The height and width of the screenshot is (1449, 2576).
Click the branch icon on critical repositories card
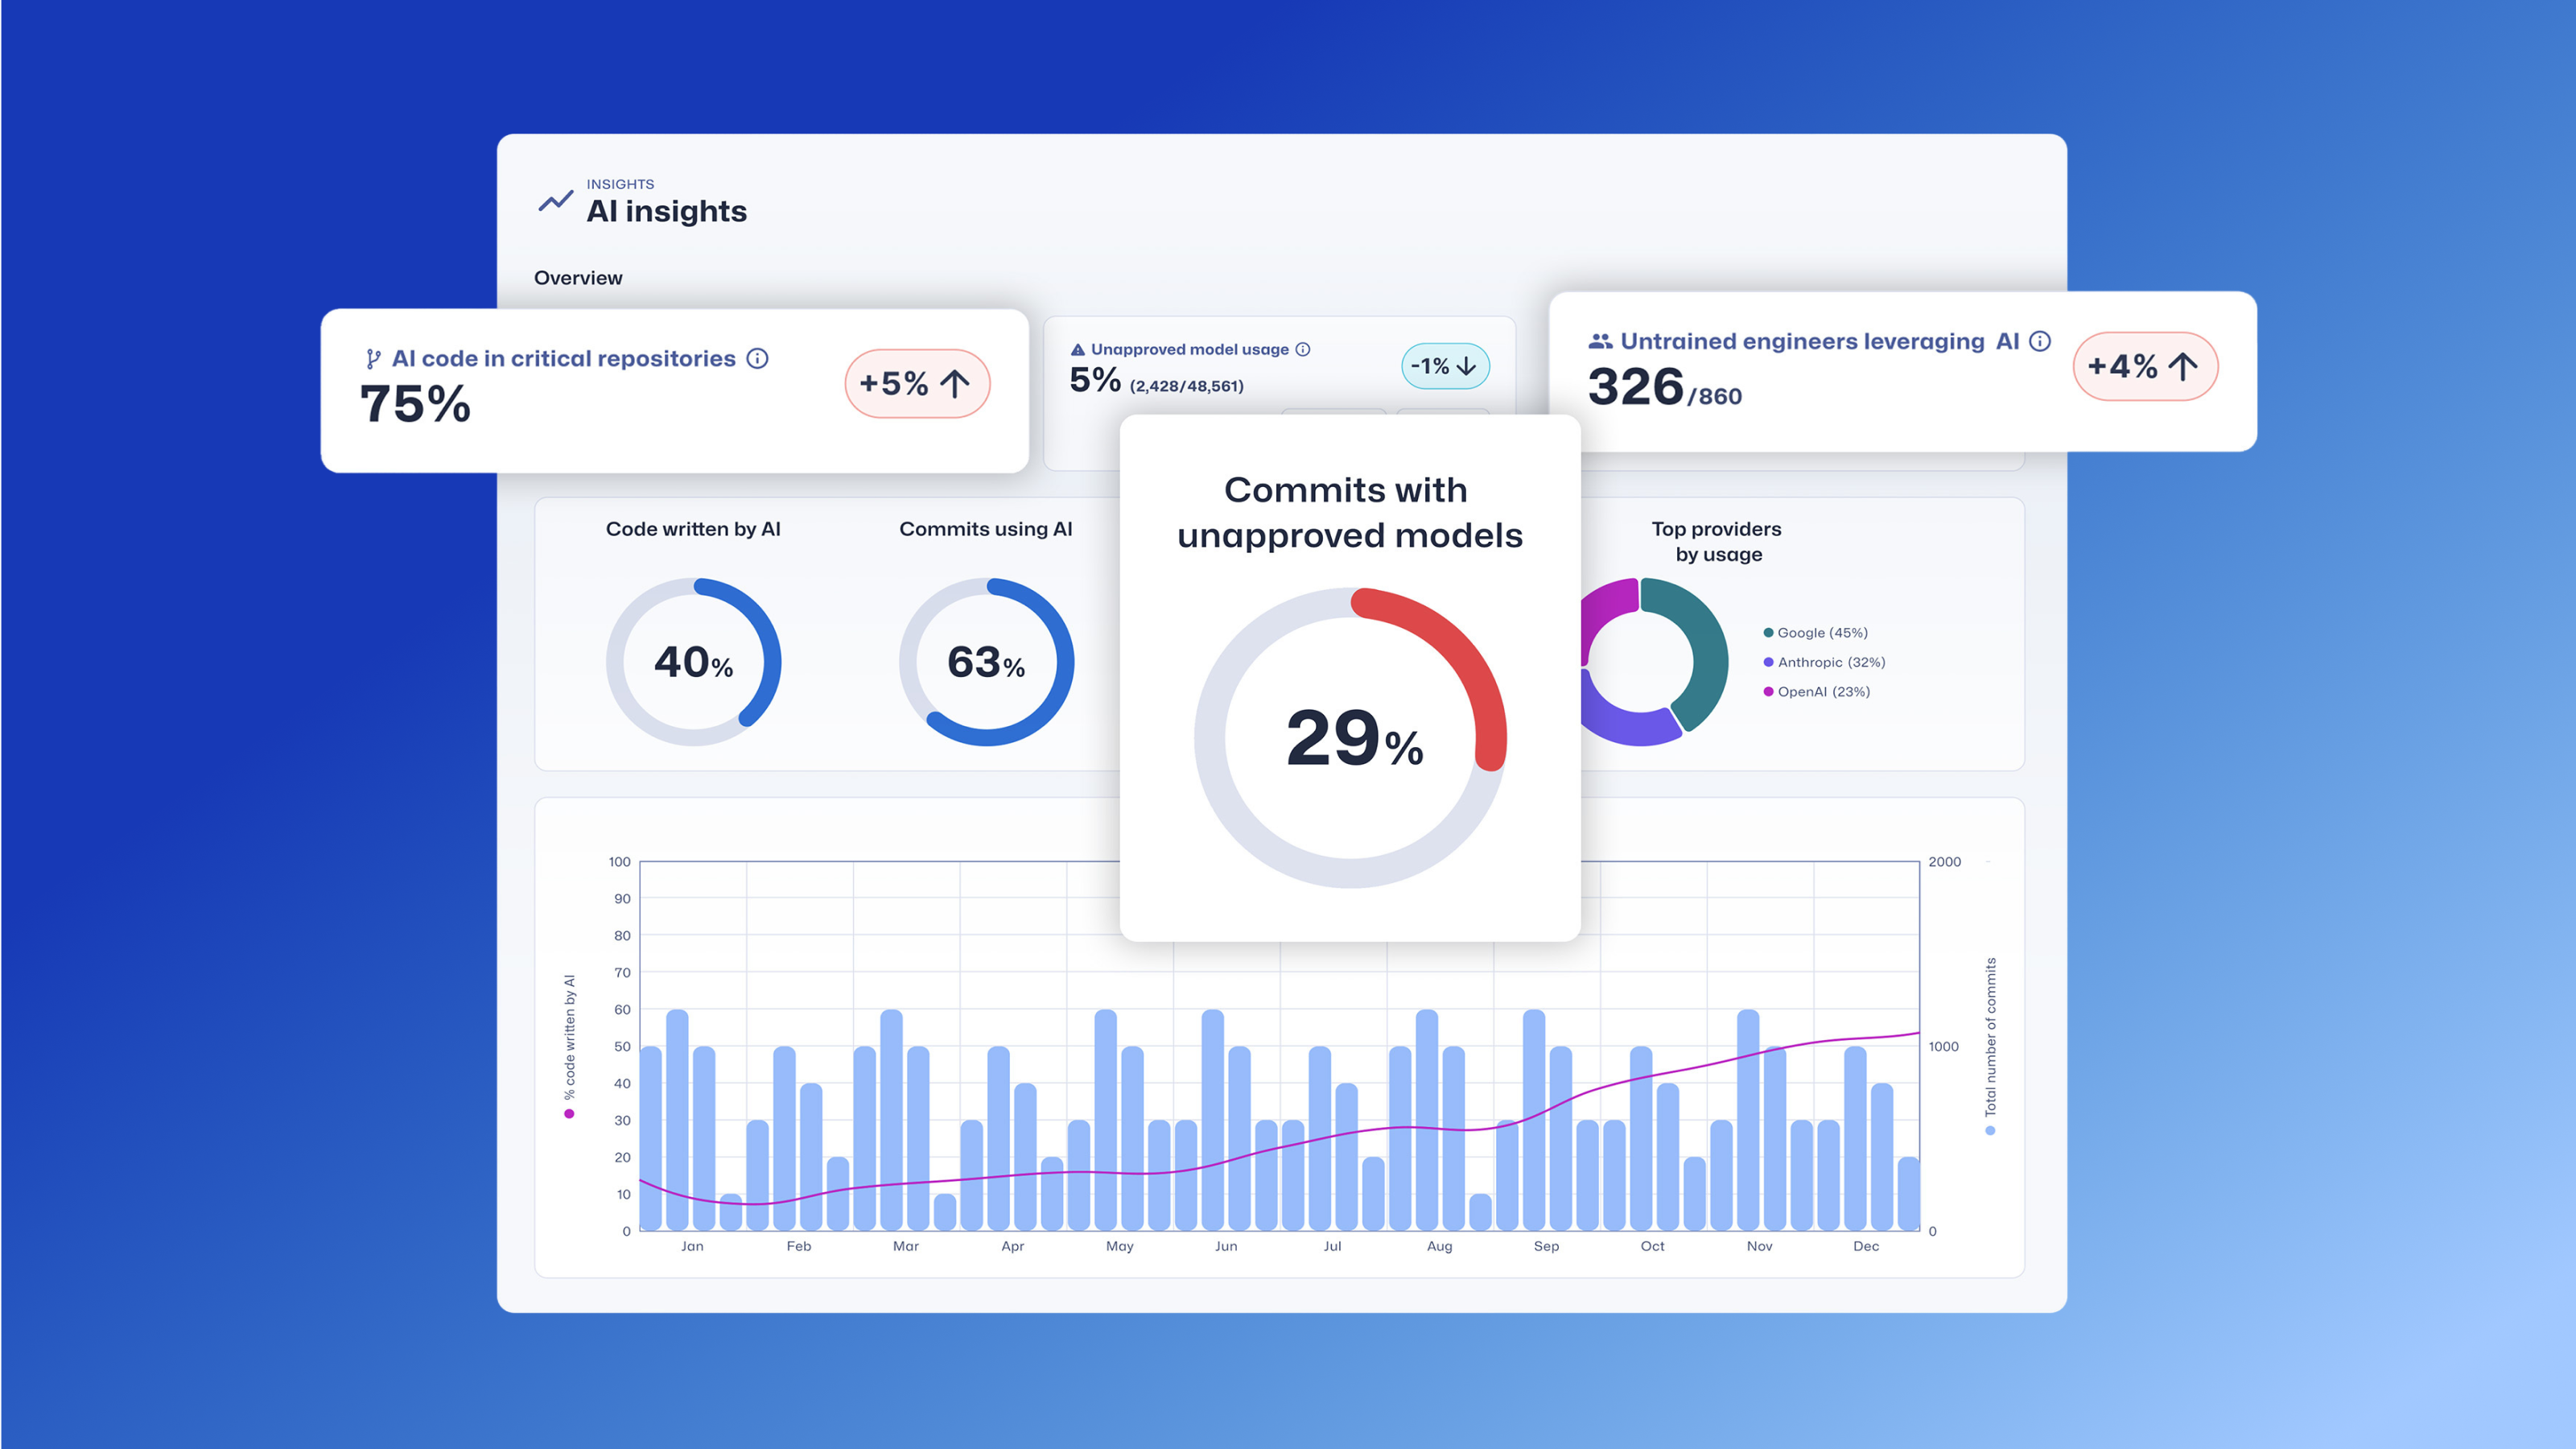pos(373,359)
